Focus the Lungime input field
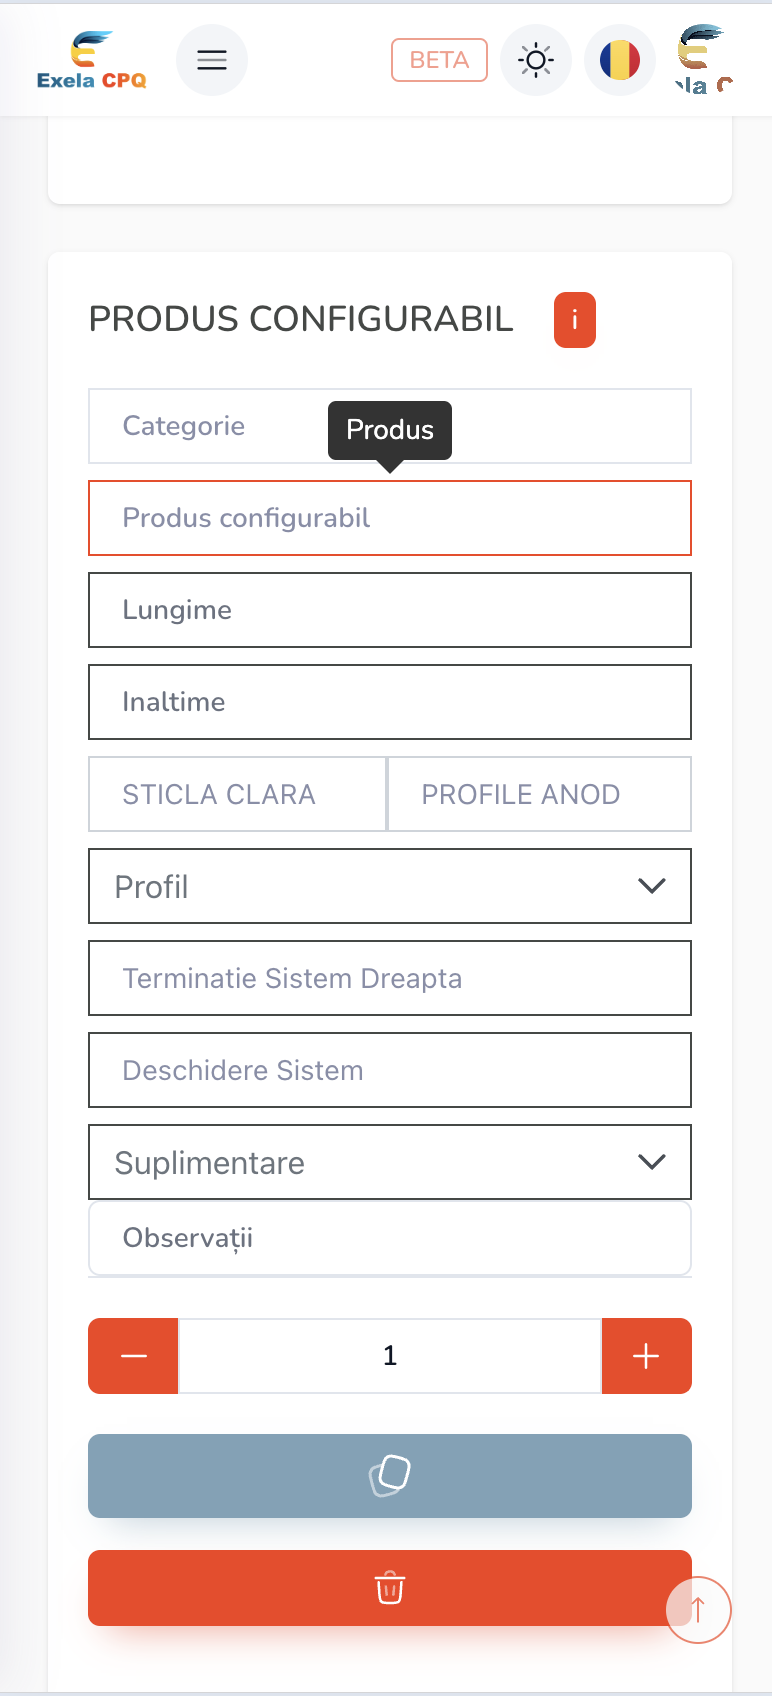The height and width of the screenshot is (1696, 772). point(390,610)
